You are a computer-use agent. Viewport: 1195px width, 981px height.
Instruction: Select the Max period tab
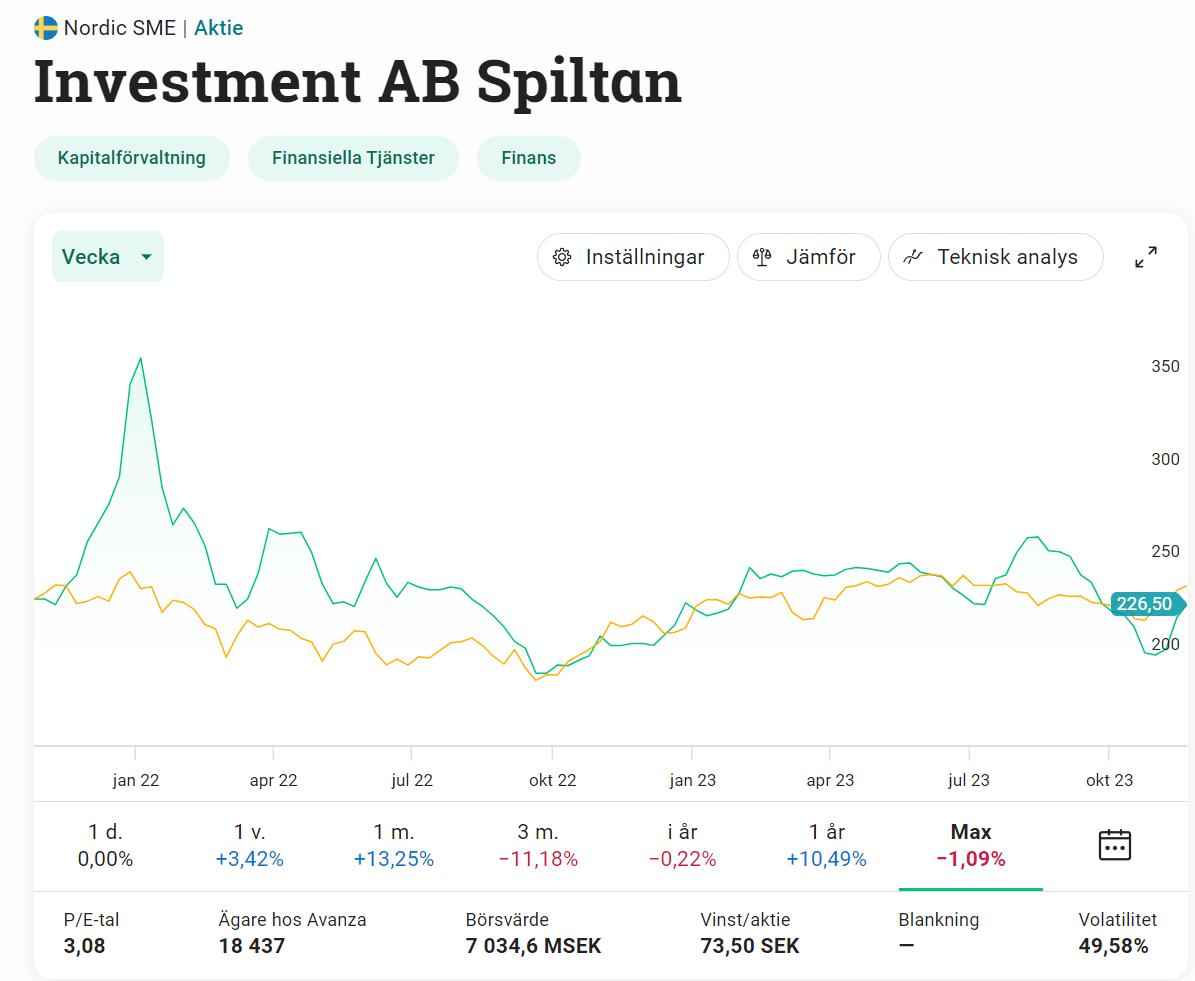pyautogui.click(x=971, y=845)
